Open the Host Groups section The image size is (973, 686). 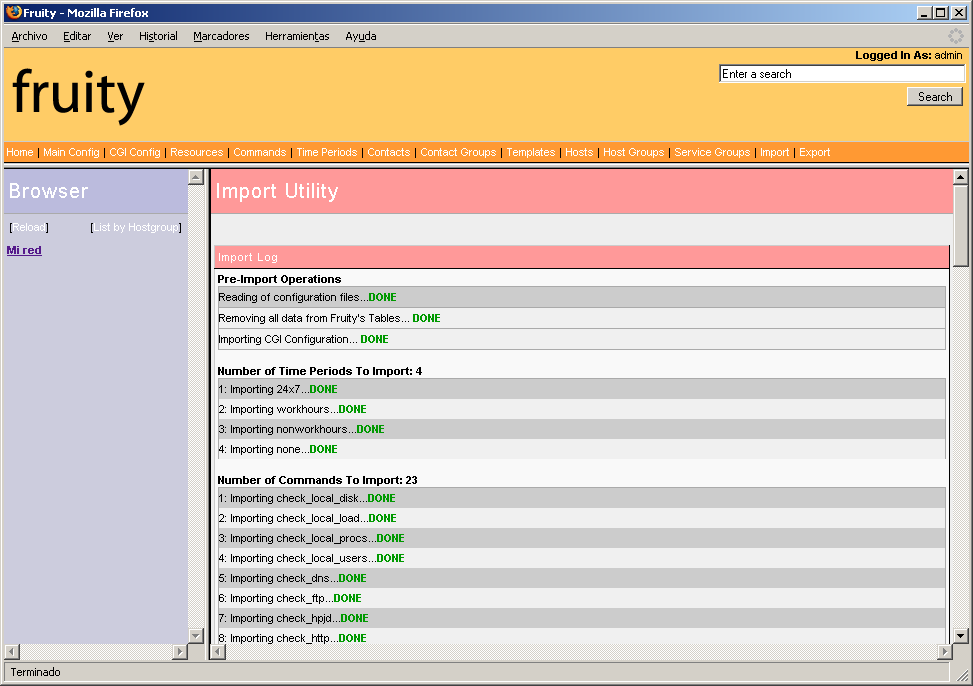click(634, 152)
